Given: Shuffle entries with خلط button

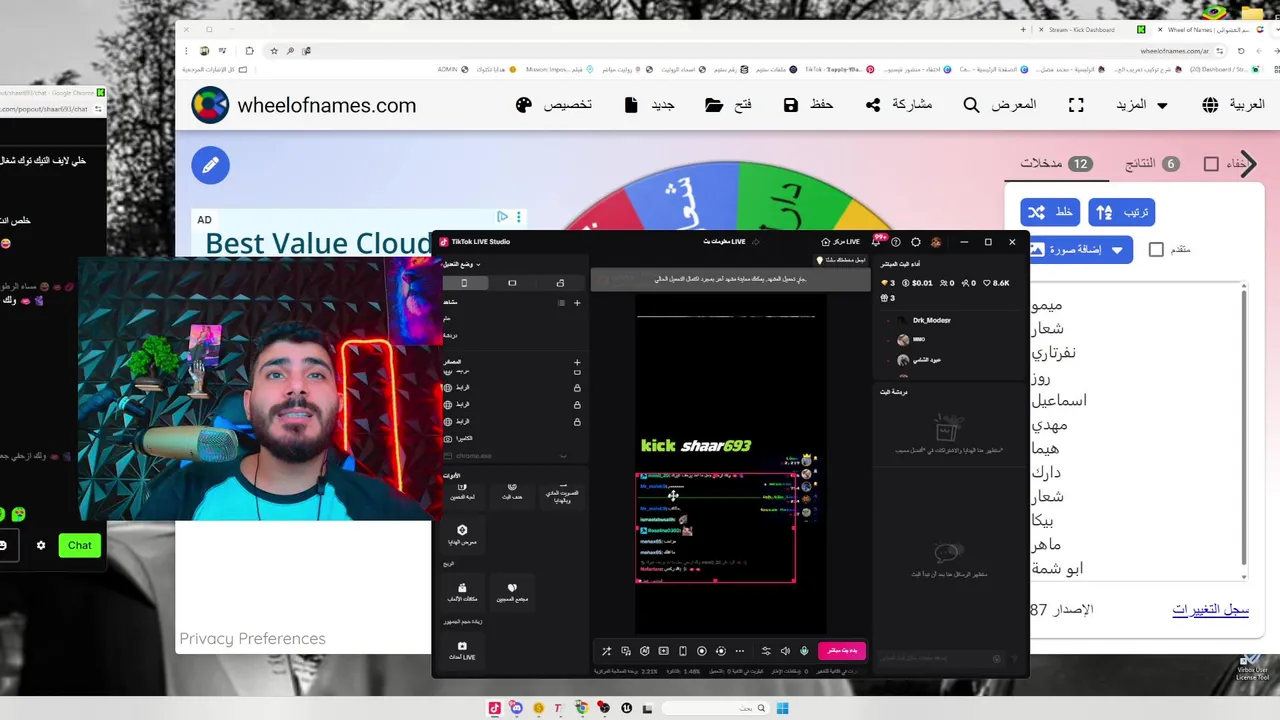Looking at the screenshot, I should click(1050, 212).
